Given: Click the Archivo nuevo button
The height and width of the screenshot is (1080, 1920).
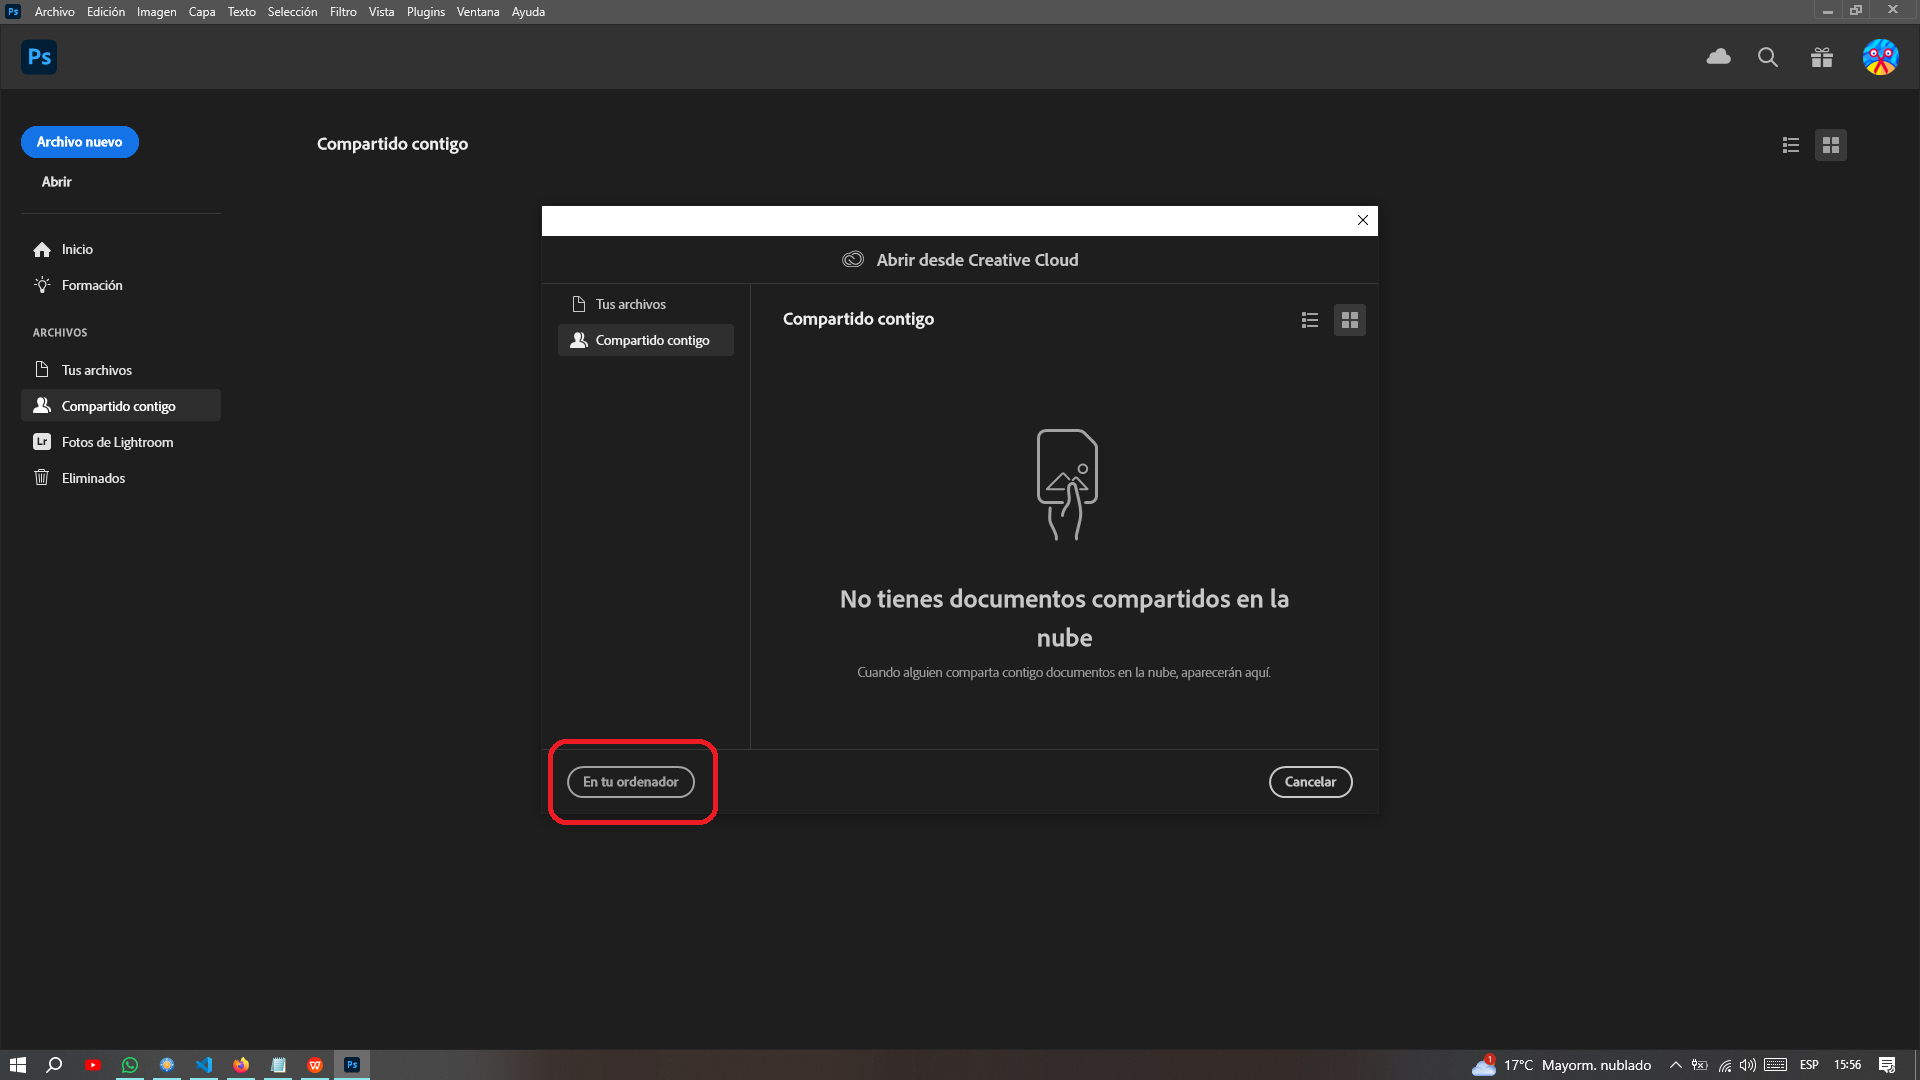Looking at the screenshot, I should pos(80,142).
